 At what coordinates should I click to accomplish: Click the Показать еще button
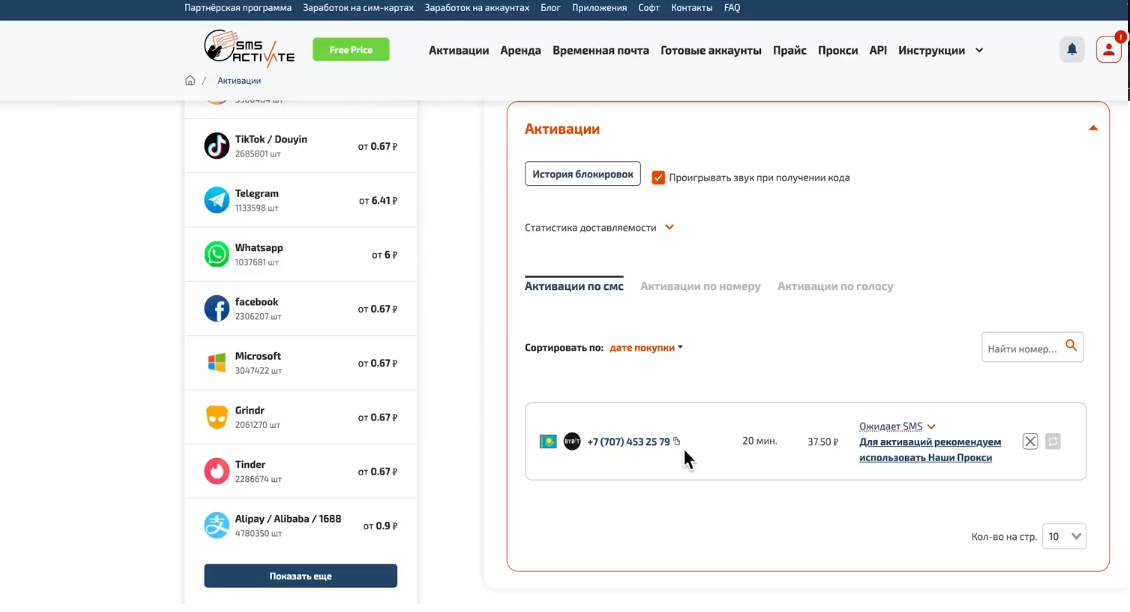tap(301, 576)
